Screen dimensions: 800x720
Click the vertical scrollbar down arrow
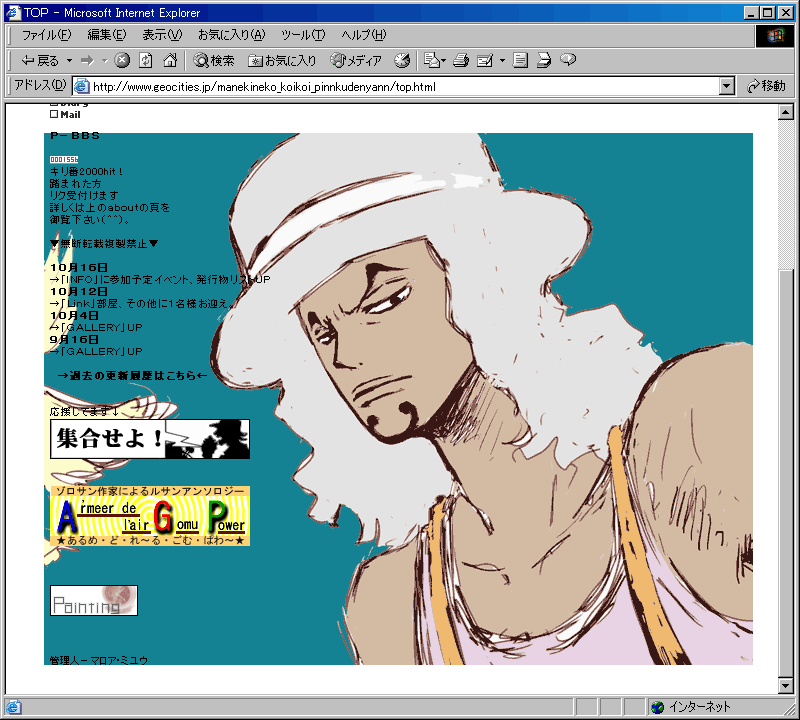point(786,686)
